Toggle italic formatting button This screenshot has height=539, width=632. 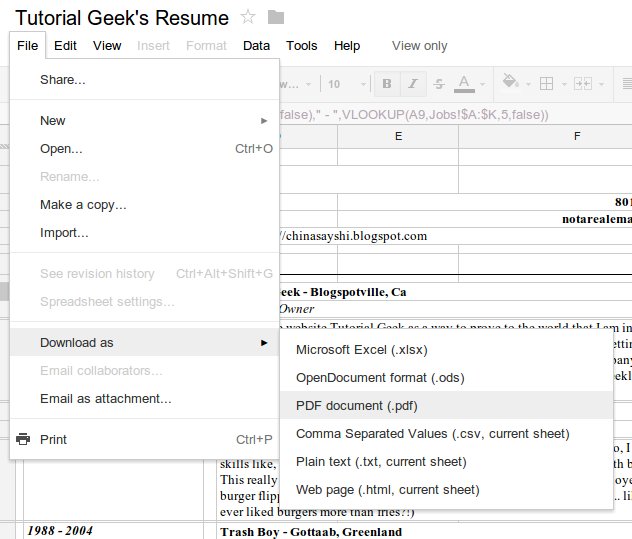[413, 84]
